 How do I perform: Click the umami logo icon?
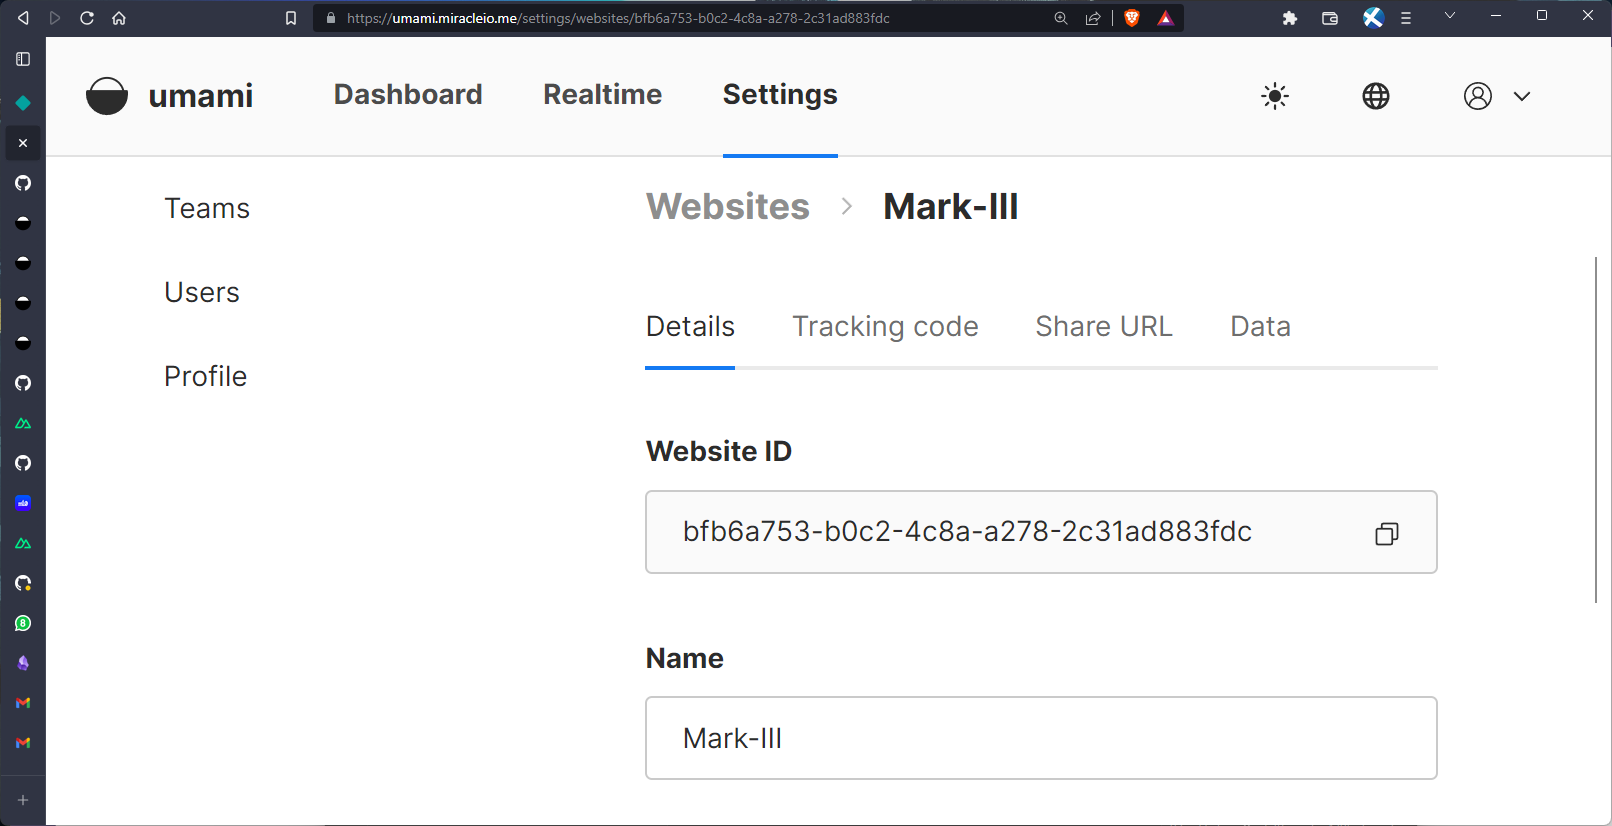click(107, 96)
